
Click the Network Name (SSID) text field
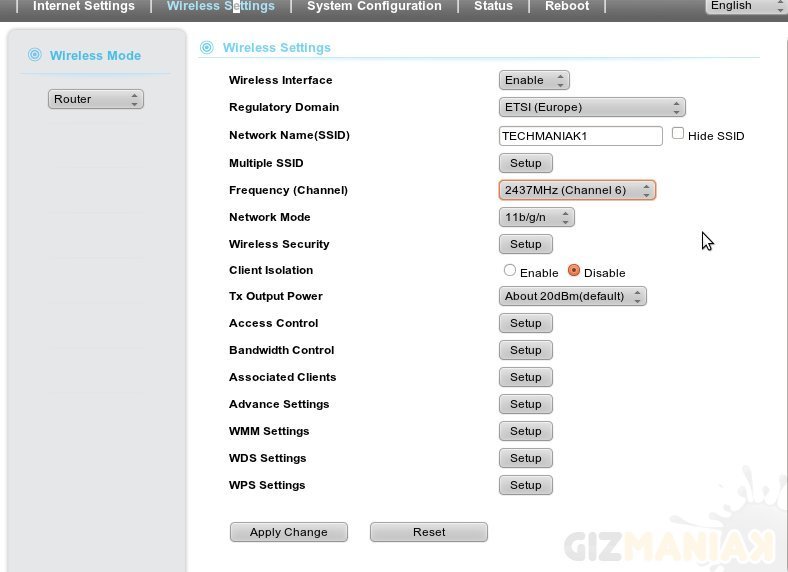click(x=580, y=136)
